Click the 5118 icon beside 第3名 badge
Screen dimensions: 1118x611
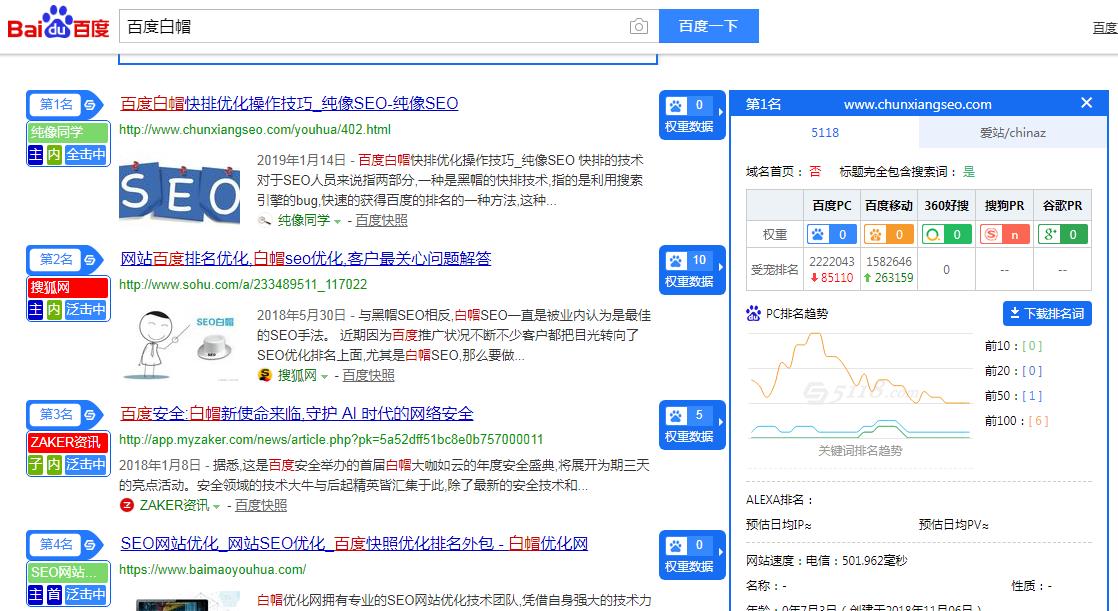point(90,415)
